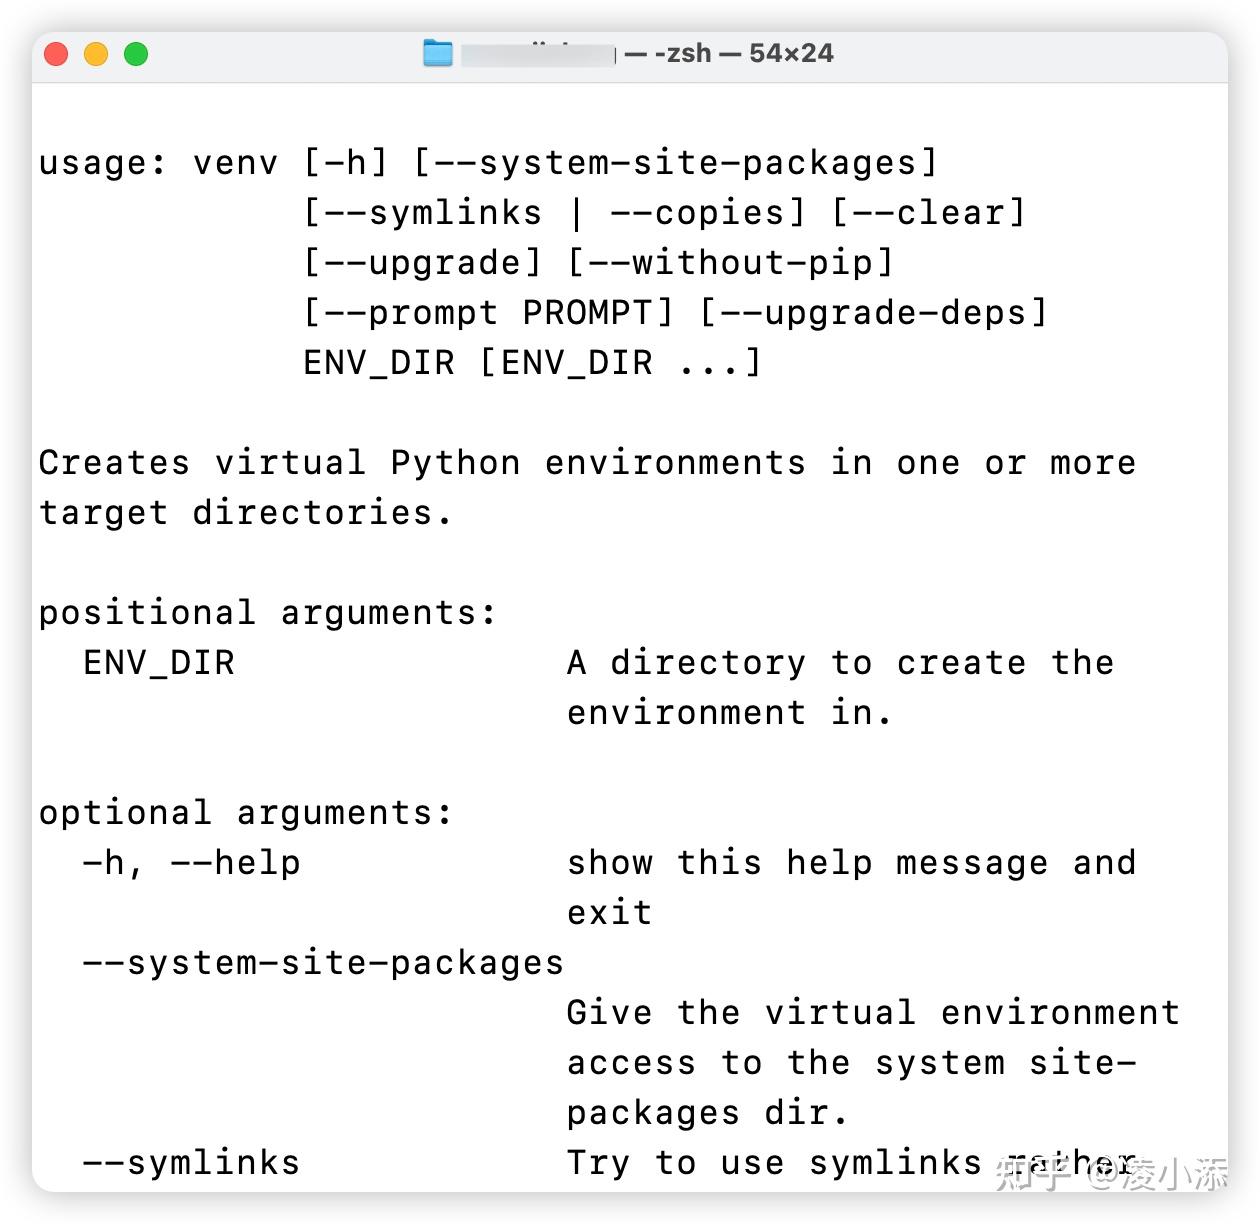Click the word venv in the usage line
The height and width of the screenshot is (1224, 1260).
point(236,162)
